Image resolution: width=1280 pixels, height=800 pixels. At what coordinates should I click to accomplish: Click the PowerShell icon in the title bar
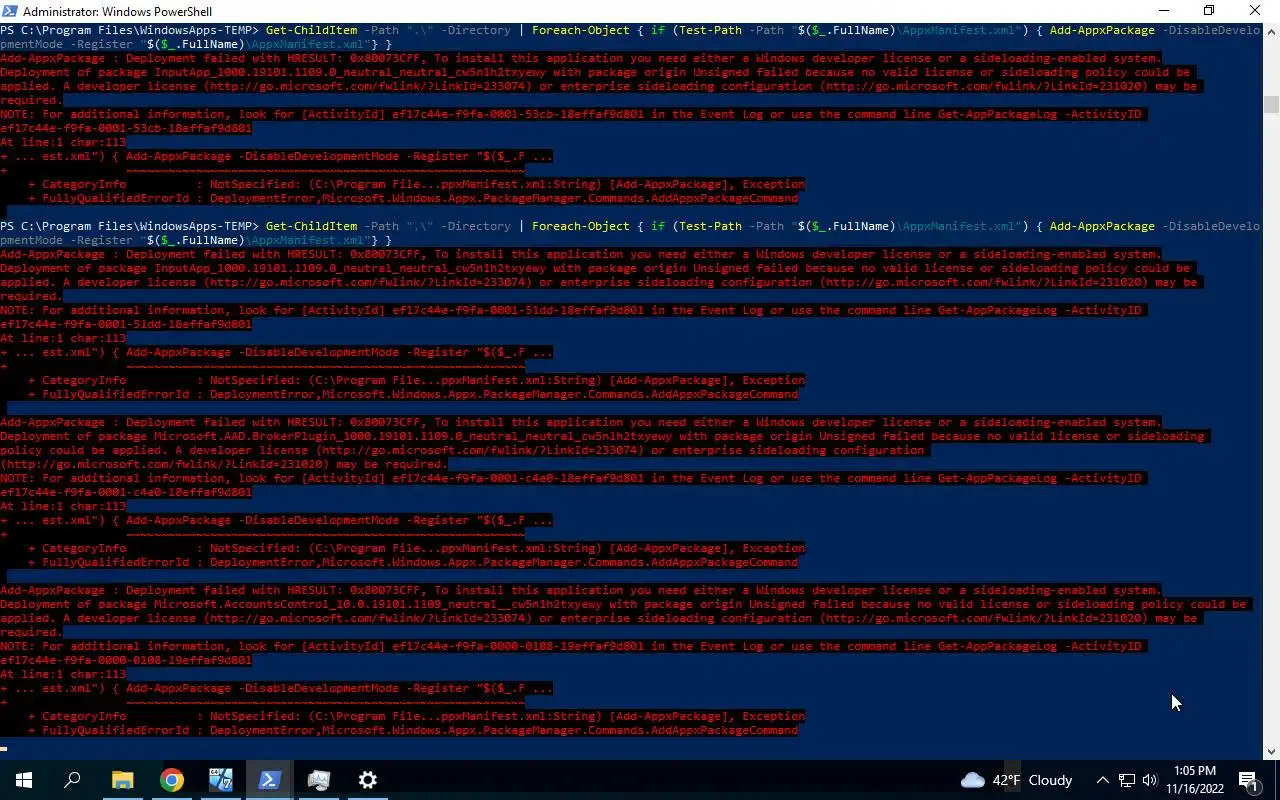pyautogui.click(x=10, y=11)
